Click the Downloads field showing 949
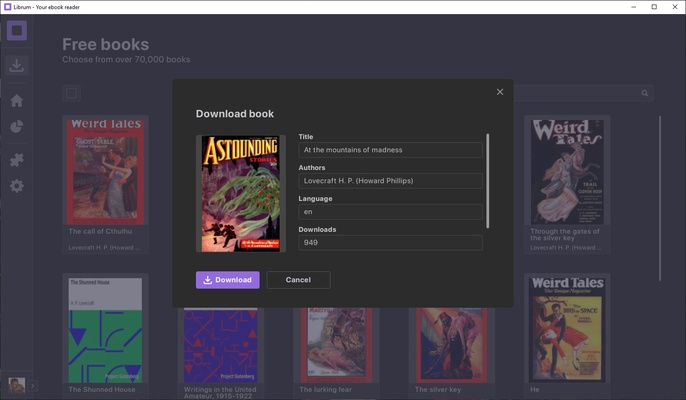Screen dimensions: 686x400 pyautogui.click(x=390, y=242)
